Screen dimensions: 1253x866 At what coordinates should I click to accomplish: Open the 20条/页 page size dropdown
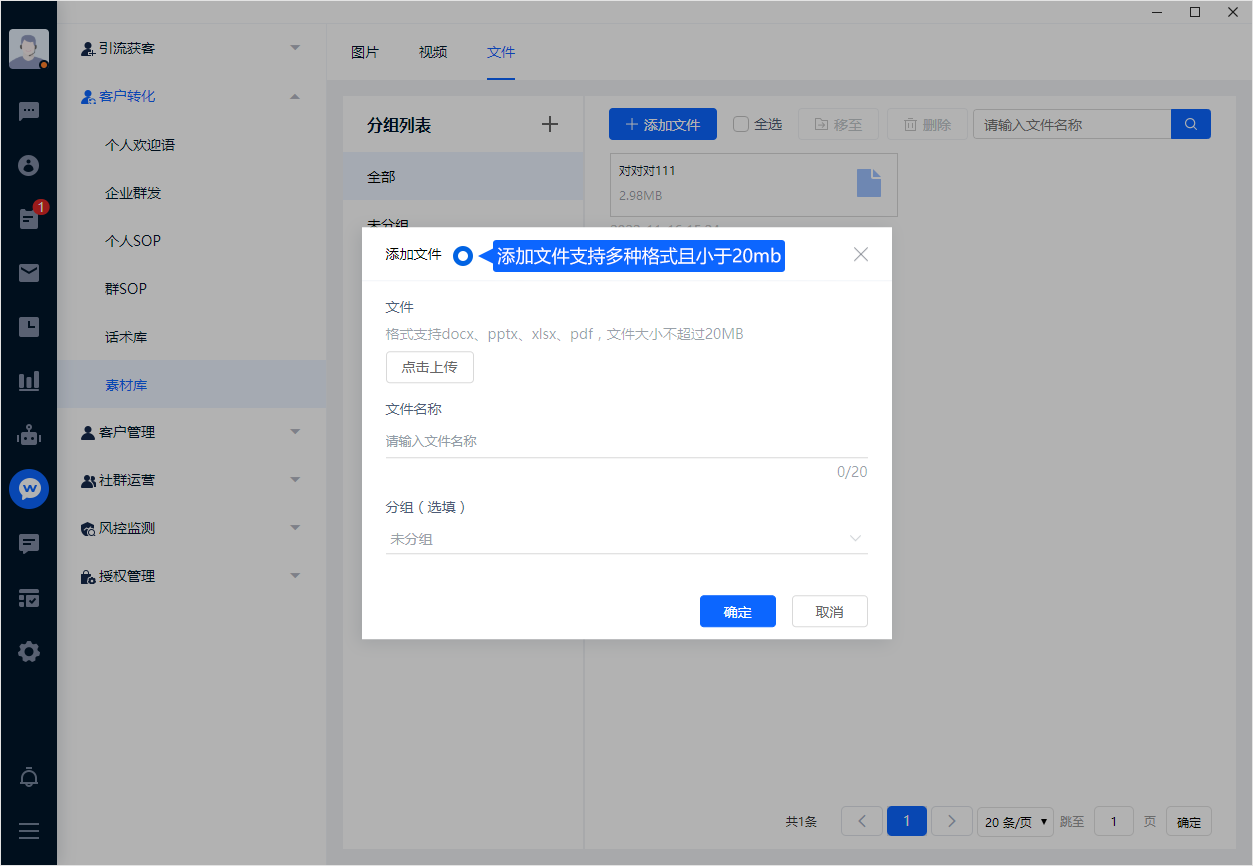[x=1014, y=822]
